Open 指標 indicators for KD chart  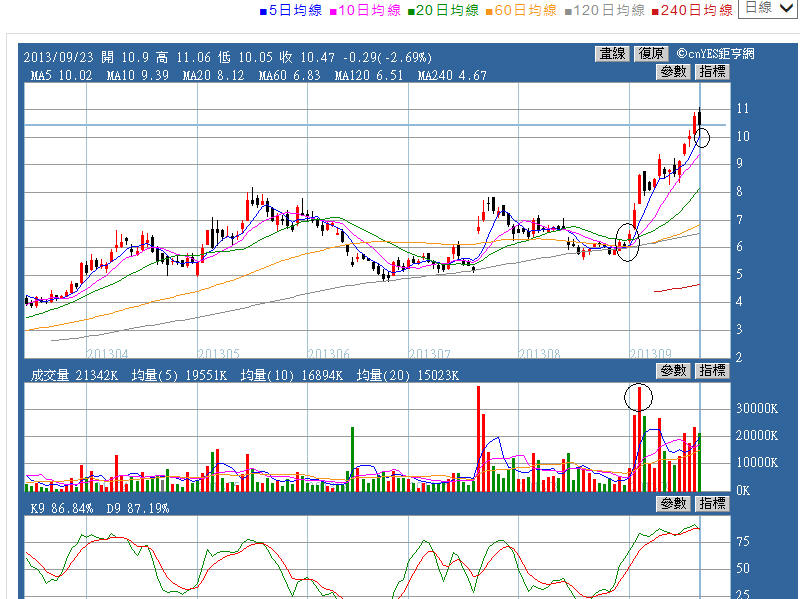712,504
